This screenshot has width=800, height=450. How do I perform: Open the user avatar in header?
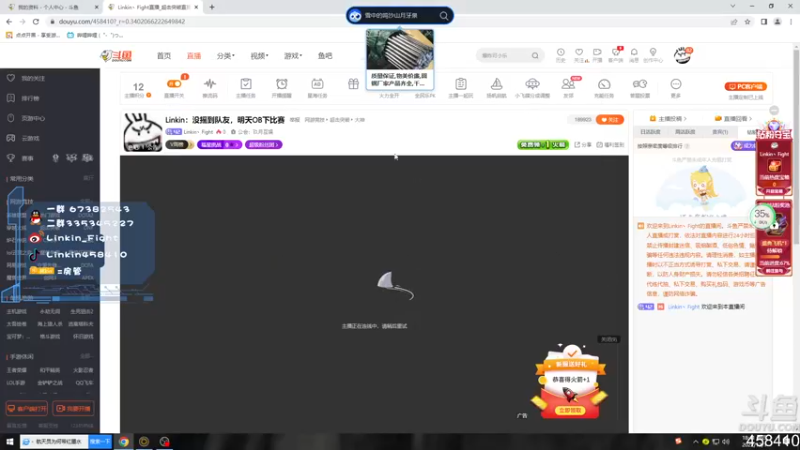[x=682, y=55]
